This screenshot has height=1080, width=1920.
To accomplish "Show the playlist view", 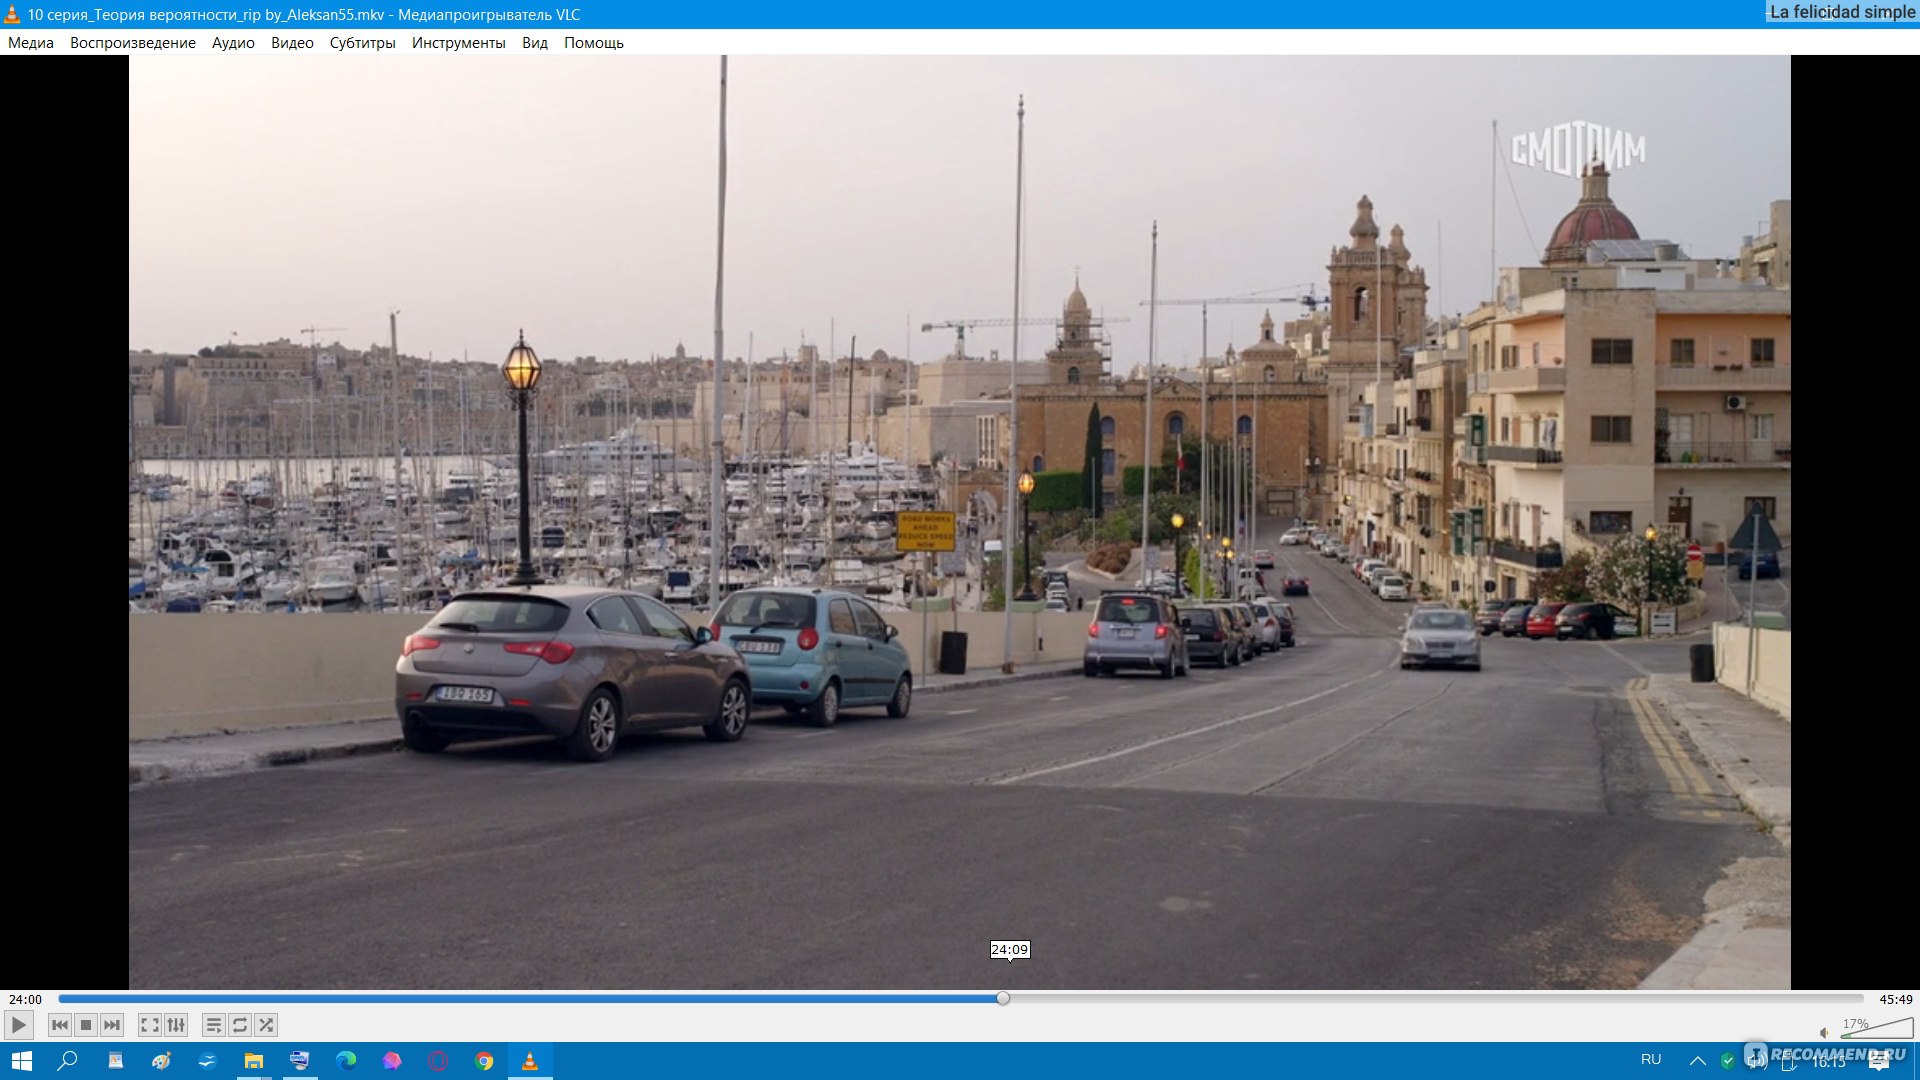I will coord(213,1025).
